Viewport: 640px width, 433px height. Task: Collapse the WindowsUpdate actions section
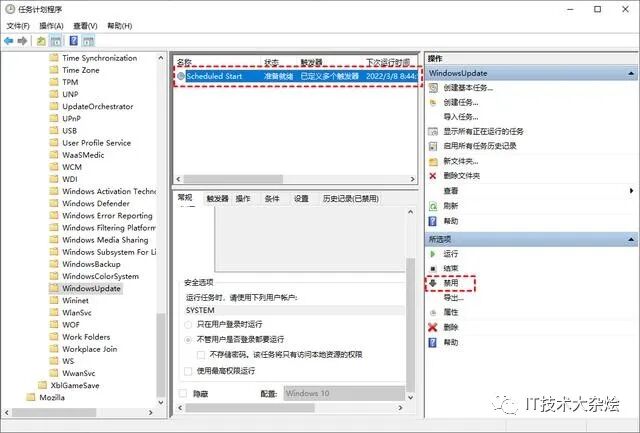coord(631,73)
